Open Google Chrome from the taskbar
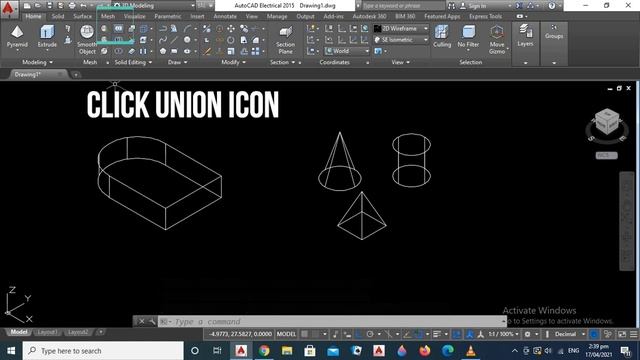The width and height of the screenshot is (640, 360). tap(264, 351)
